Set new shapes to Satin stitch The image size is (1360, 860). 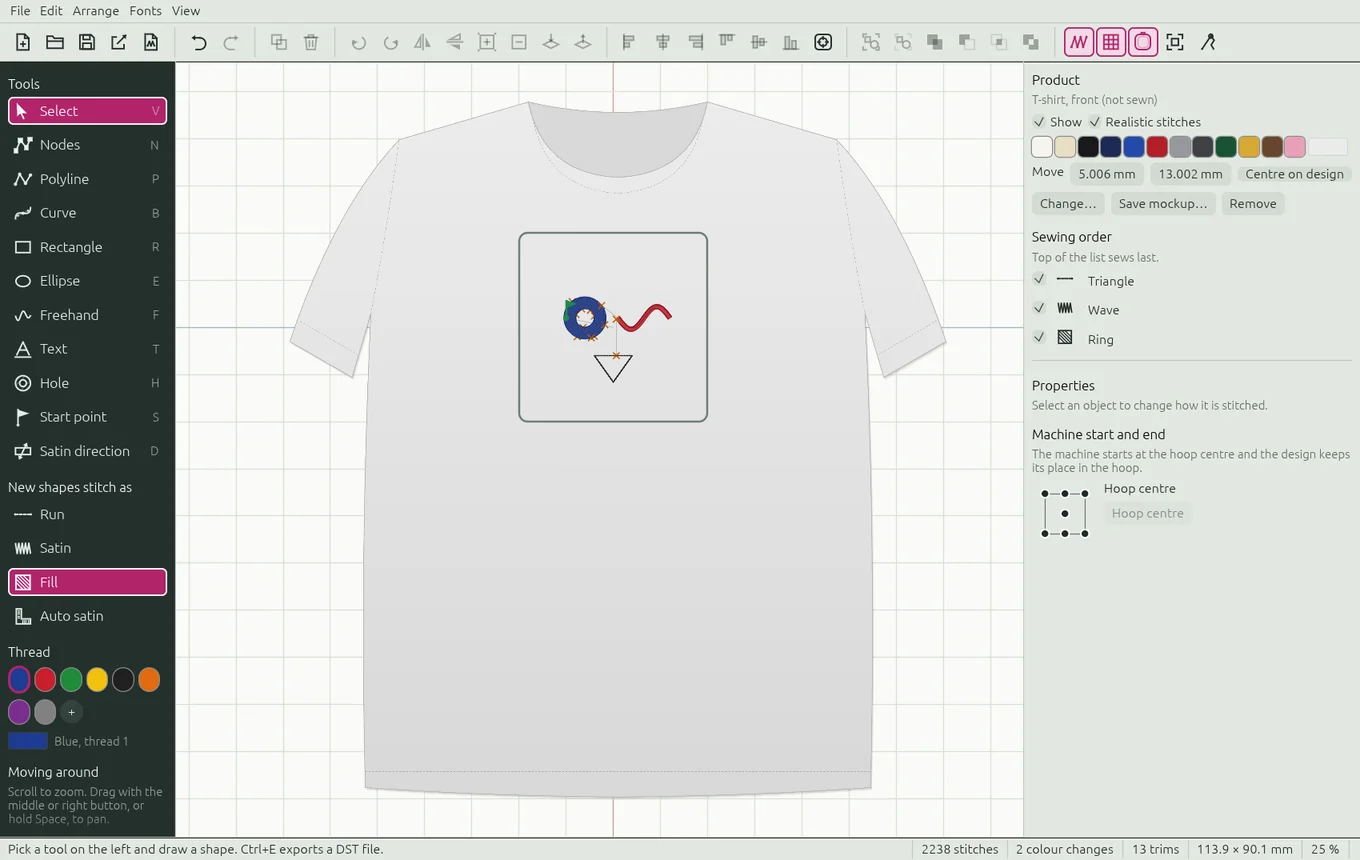[x=87, y=548]
